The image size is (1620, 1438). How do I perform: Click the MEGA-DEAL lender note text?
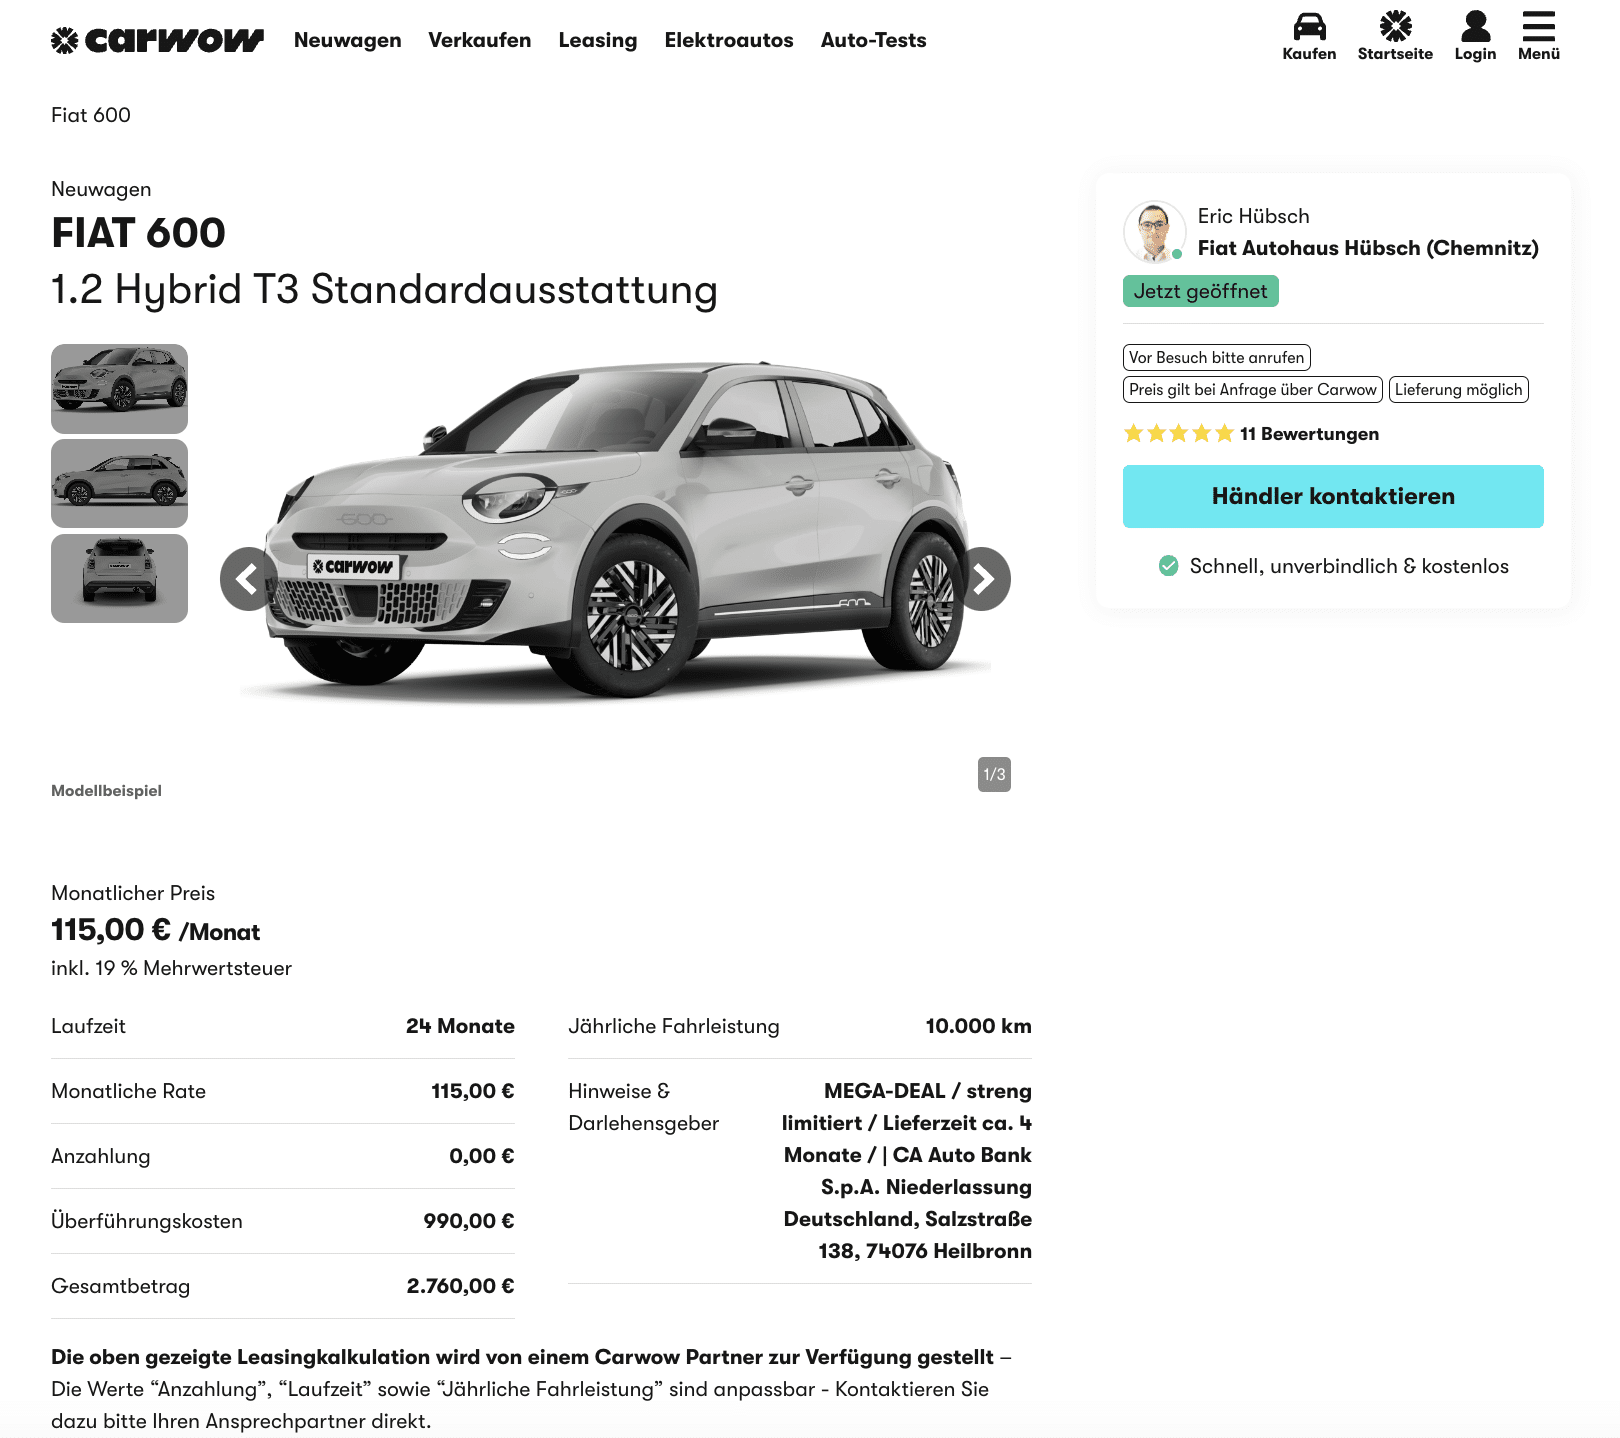tap(906, 1171)
